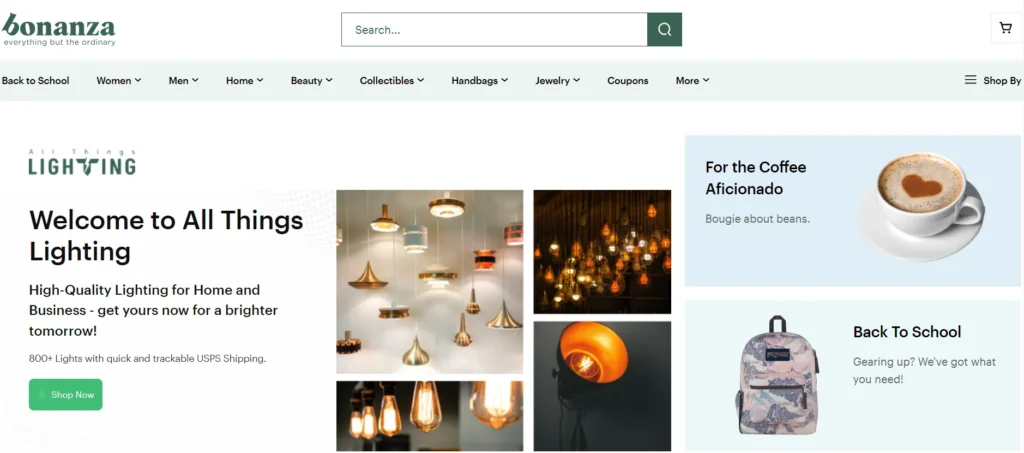Click the All Things Lighting logo

(82, 162)
